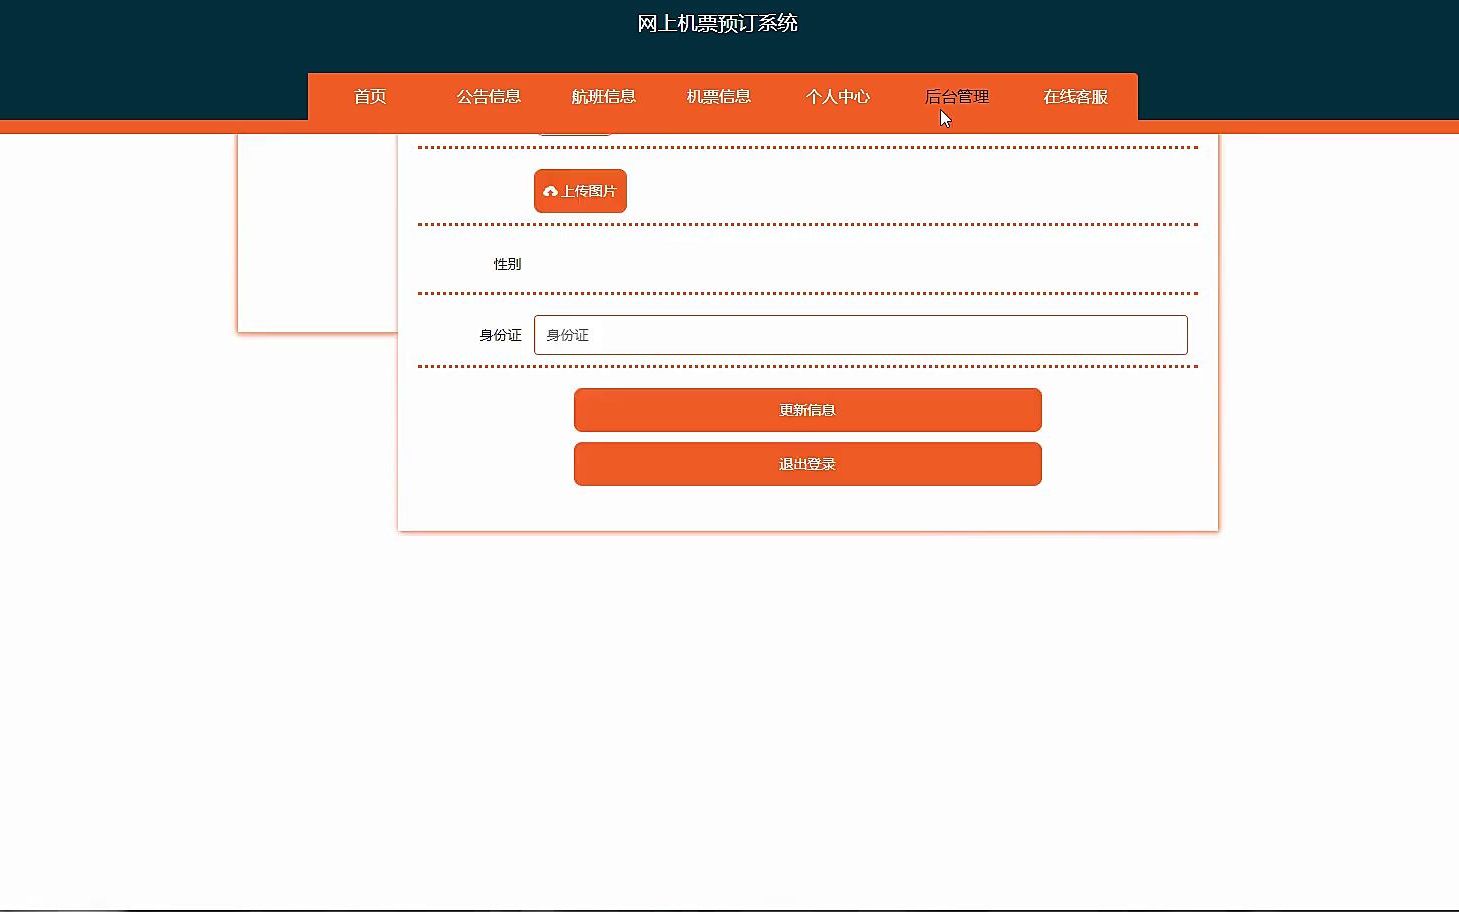Screen dimensions: 1459x912
Task: Switch to 个人中心 page
Action: tap(838, 97)
